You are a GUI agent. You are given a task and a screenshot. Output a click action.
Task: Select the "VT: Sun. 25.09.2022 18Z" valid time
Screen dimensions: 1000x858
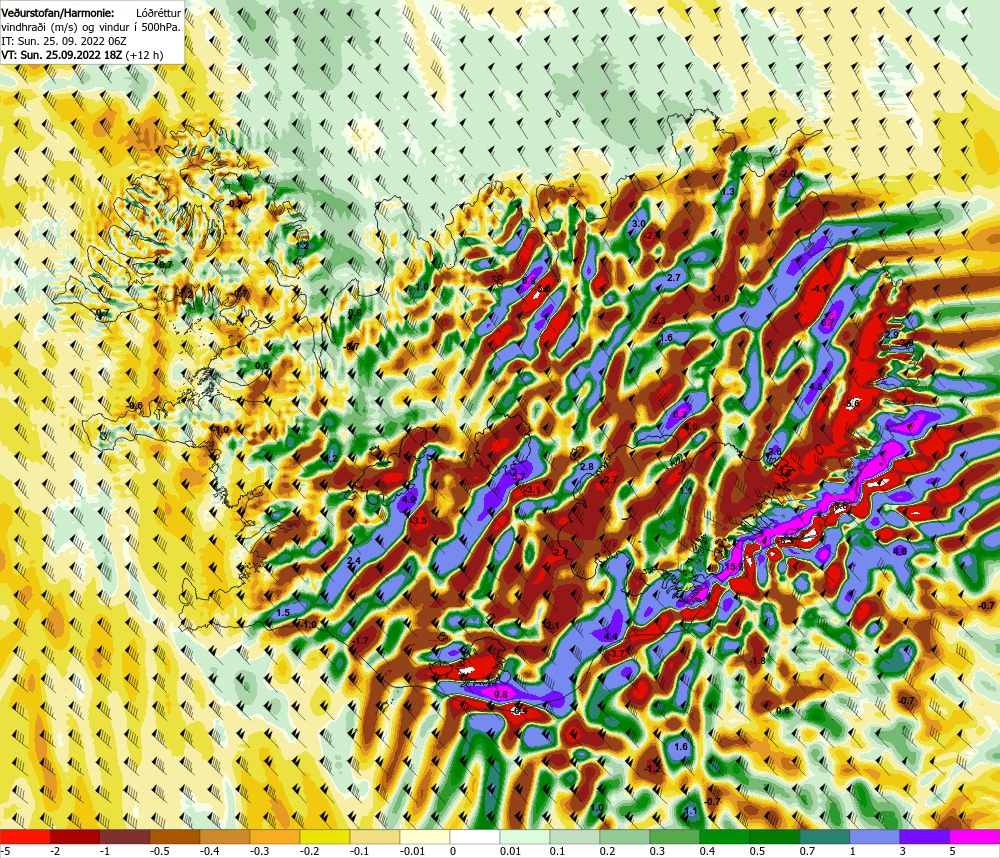[62, 55]
